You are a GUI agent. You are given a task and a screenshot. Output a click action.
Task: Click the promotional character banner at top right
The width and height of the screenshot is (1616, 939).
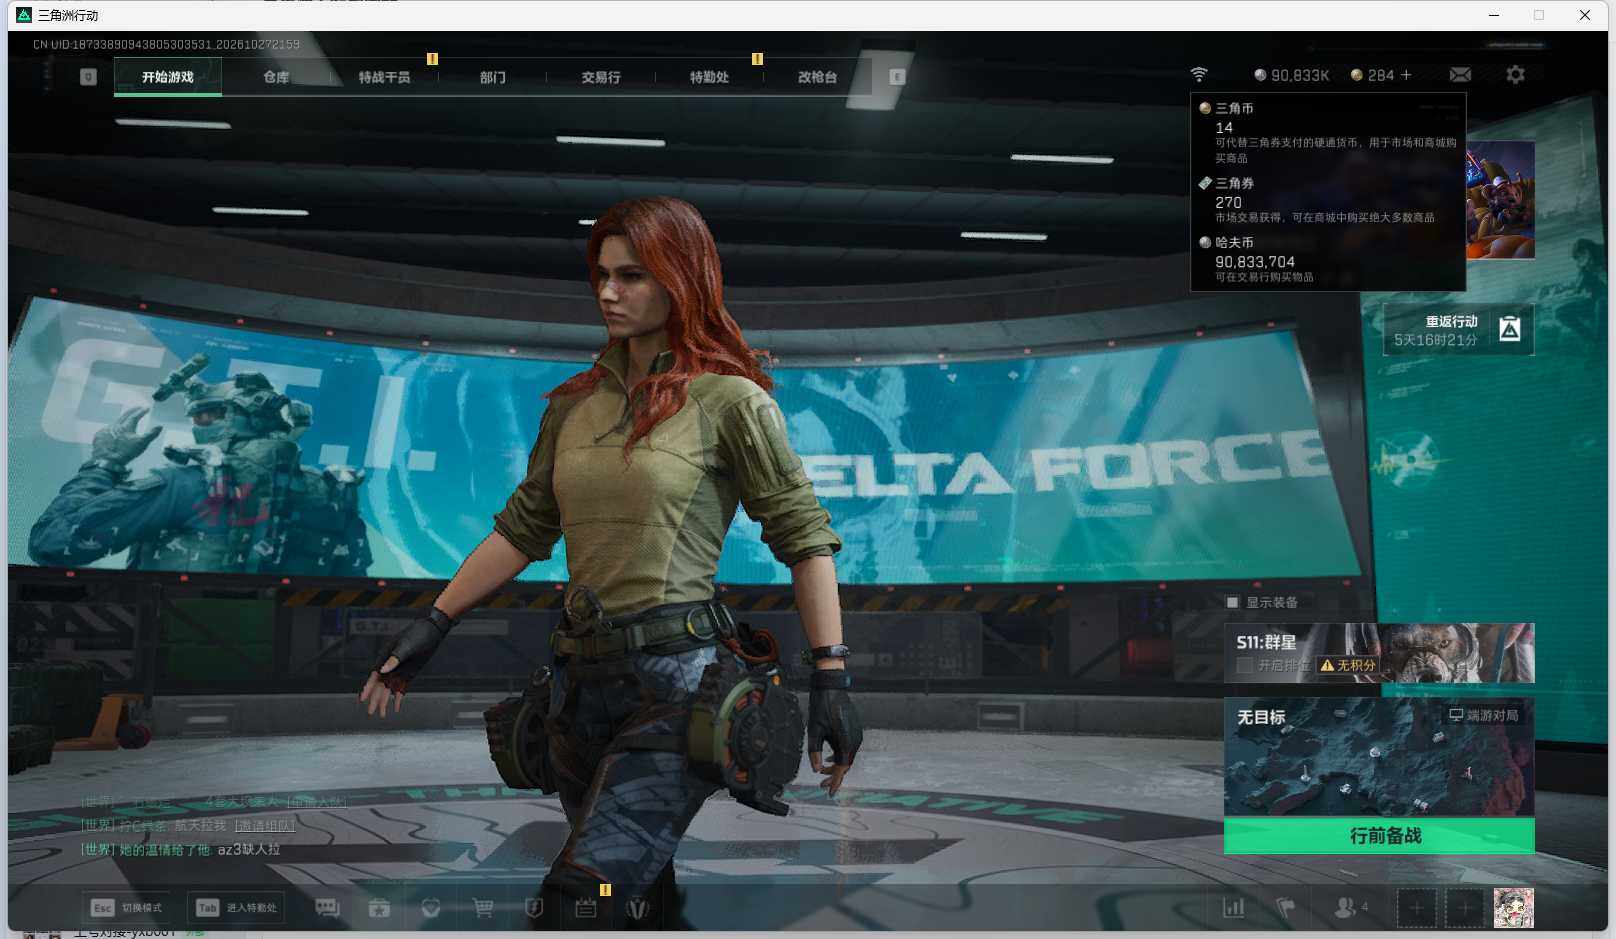pyautogui.click(x=1500, y=200)
